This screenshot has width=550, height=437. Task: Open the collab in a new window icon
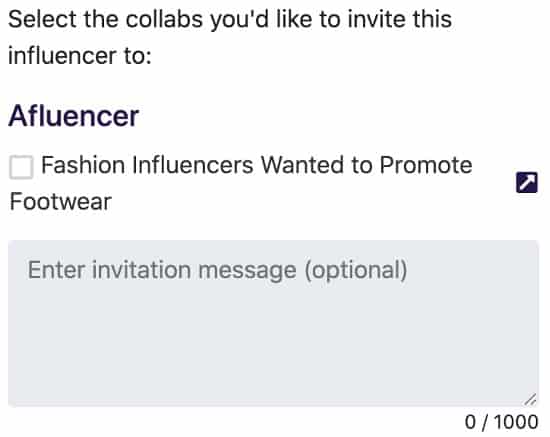coord(526,183)
